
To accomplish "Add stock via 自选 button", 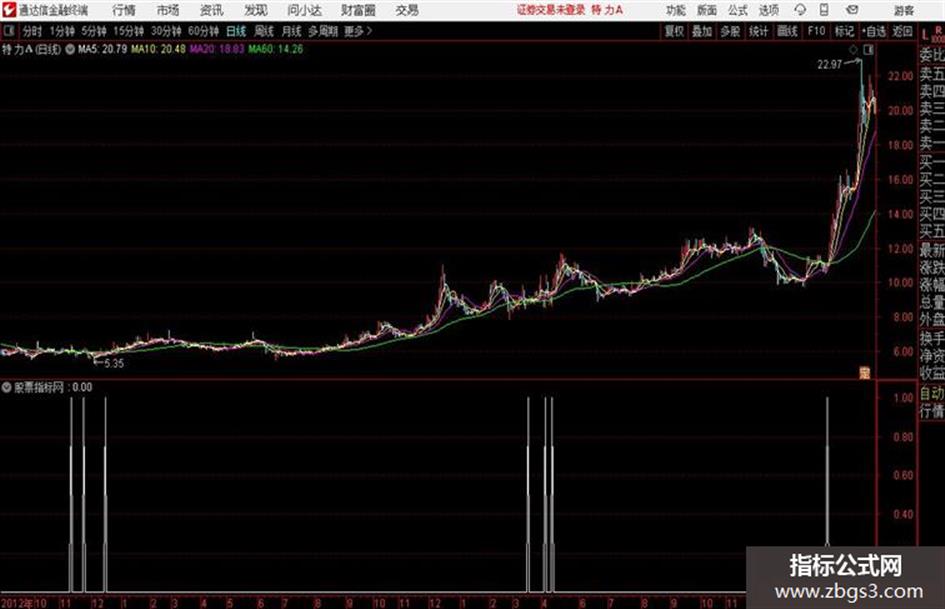I will click(x=873, y=31).
